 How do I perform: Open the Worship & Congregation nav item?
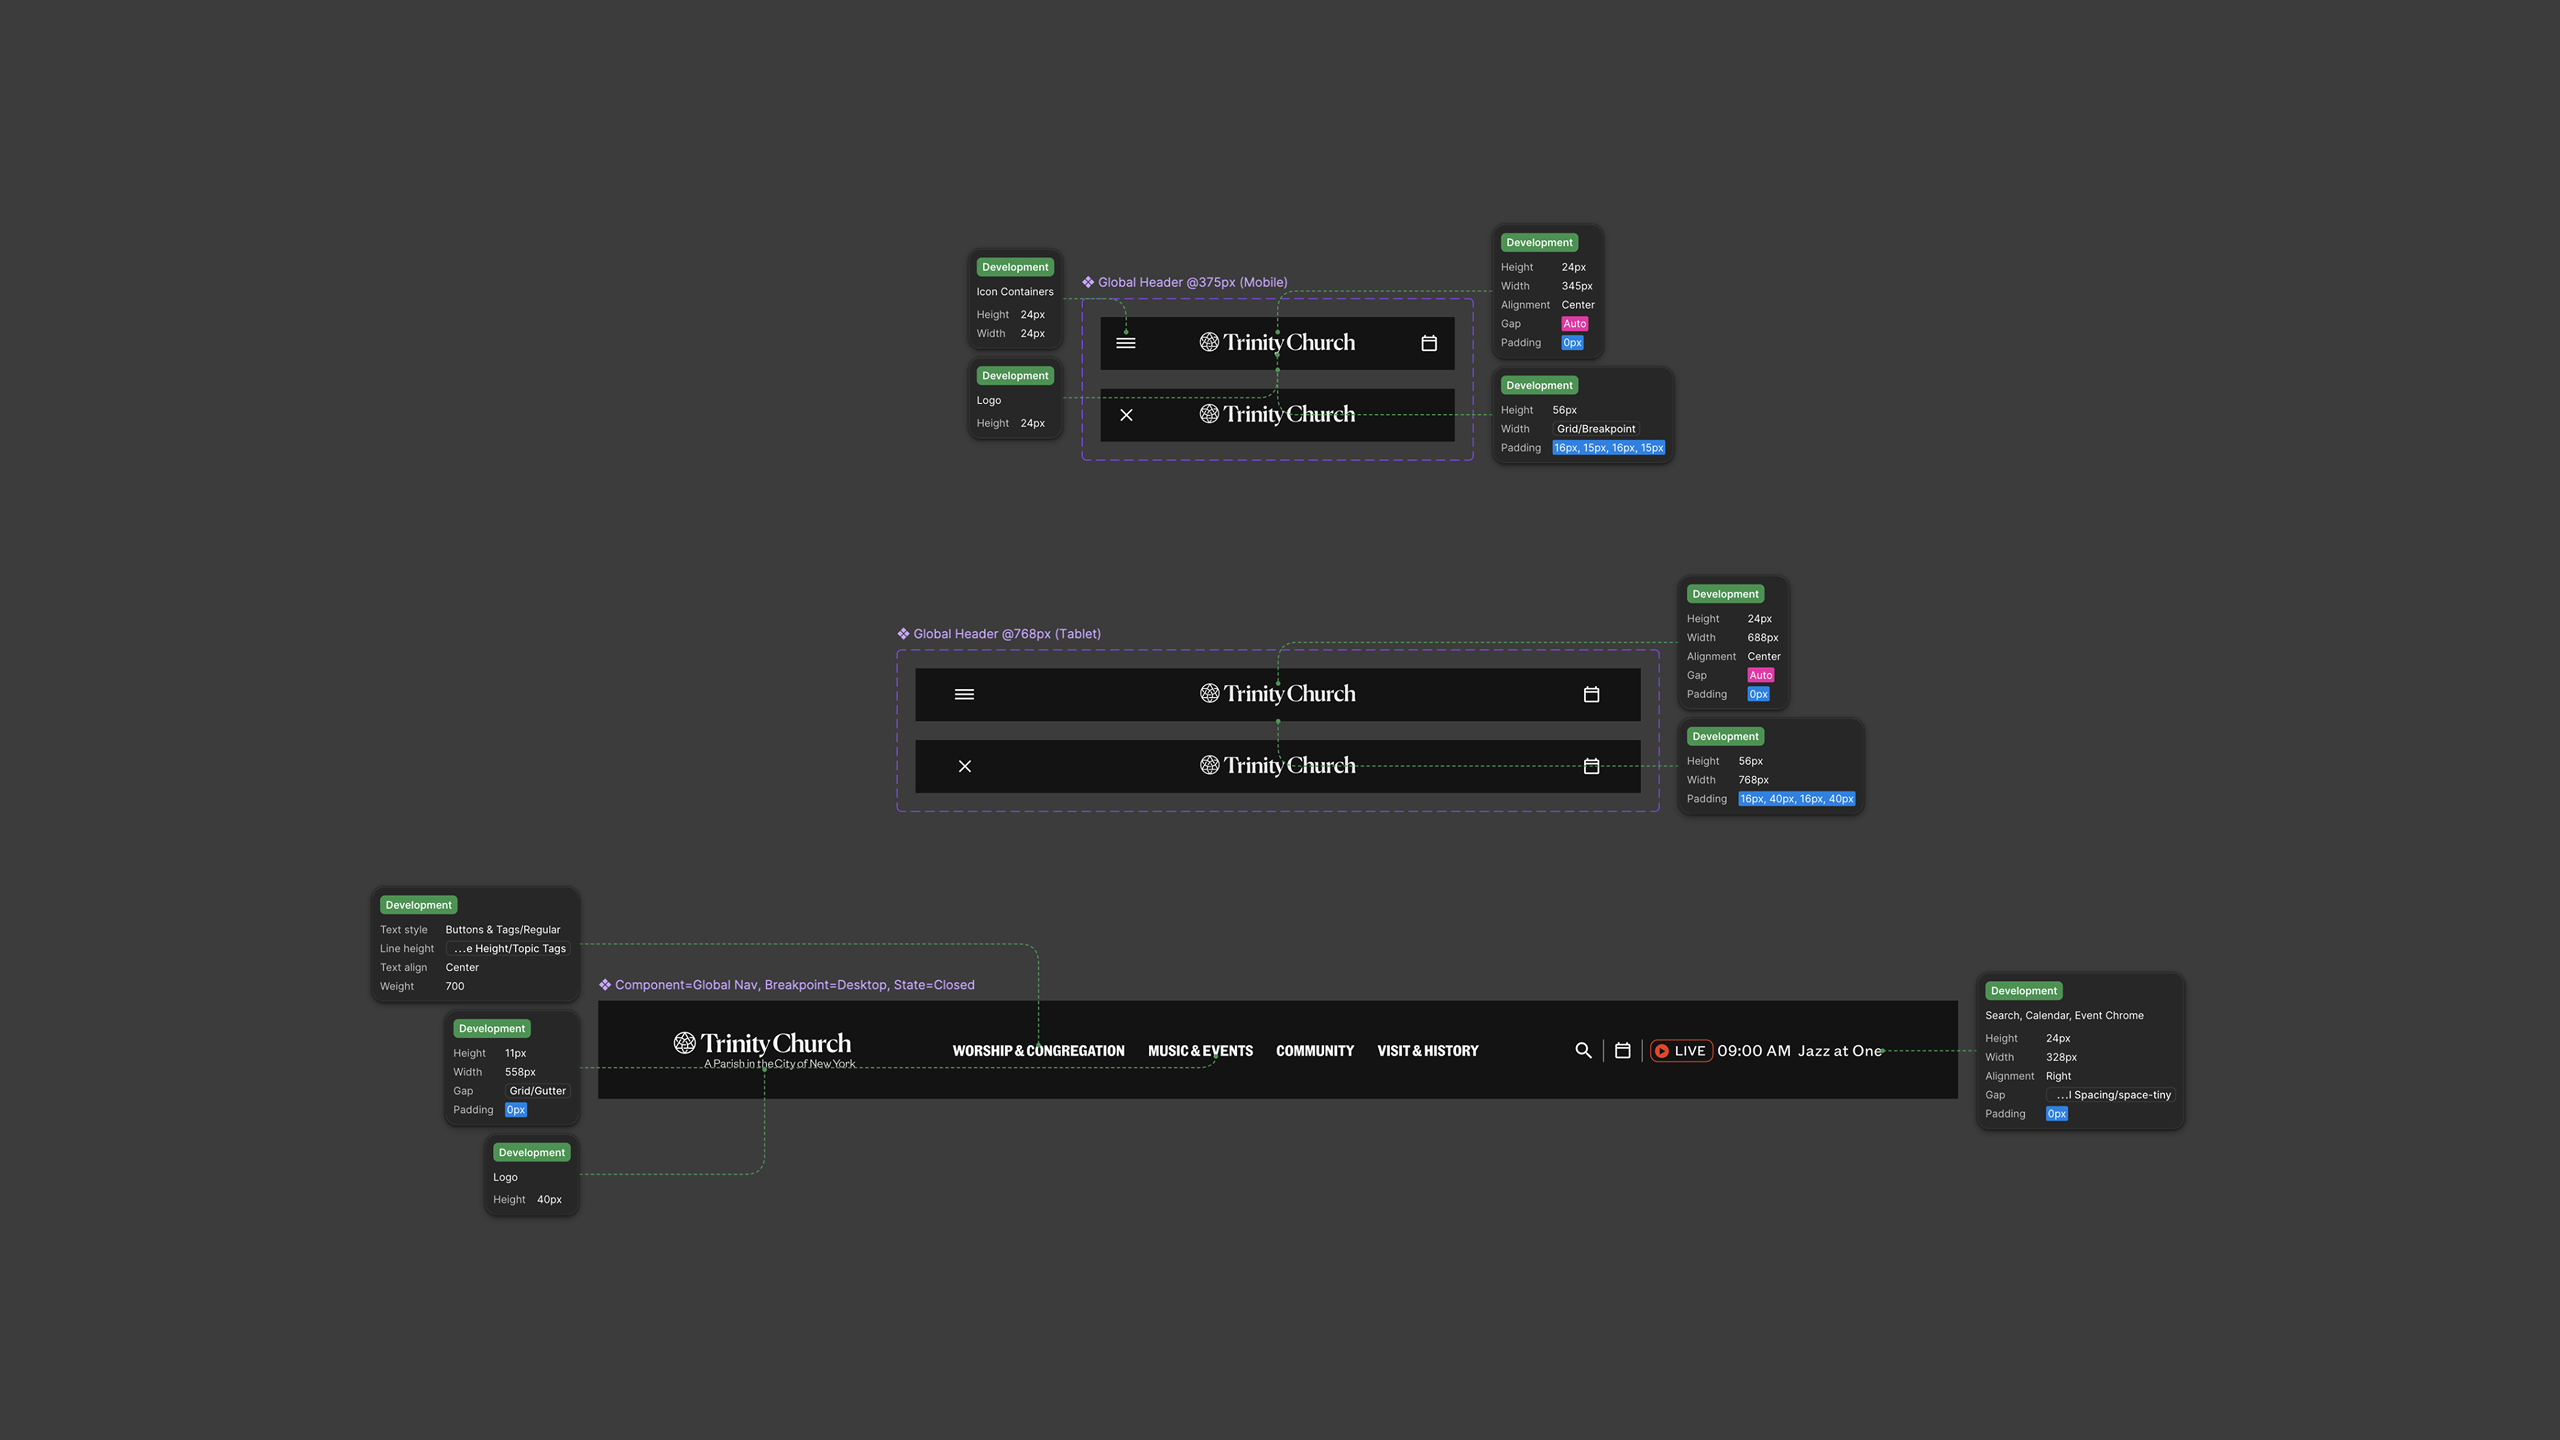[x=1038, y=1051]
